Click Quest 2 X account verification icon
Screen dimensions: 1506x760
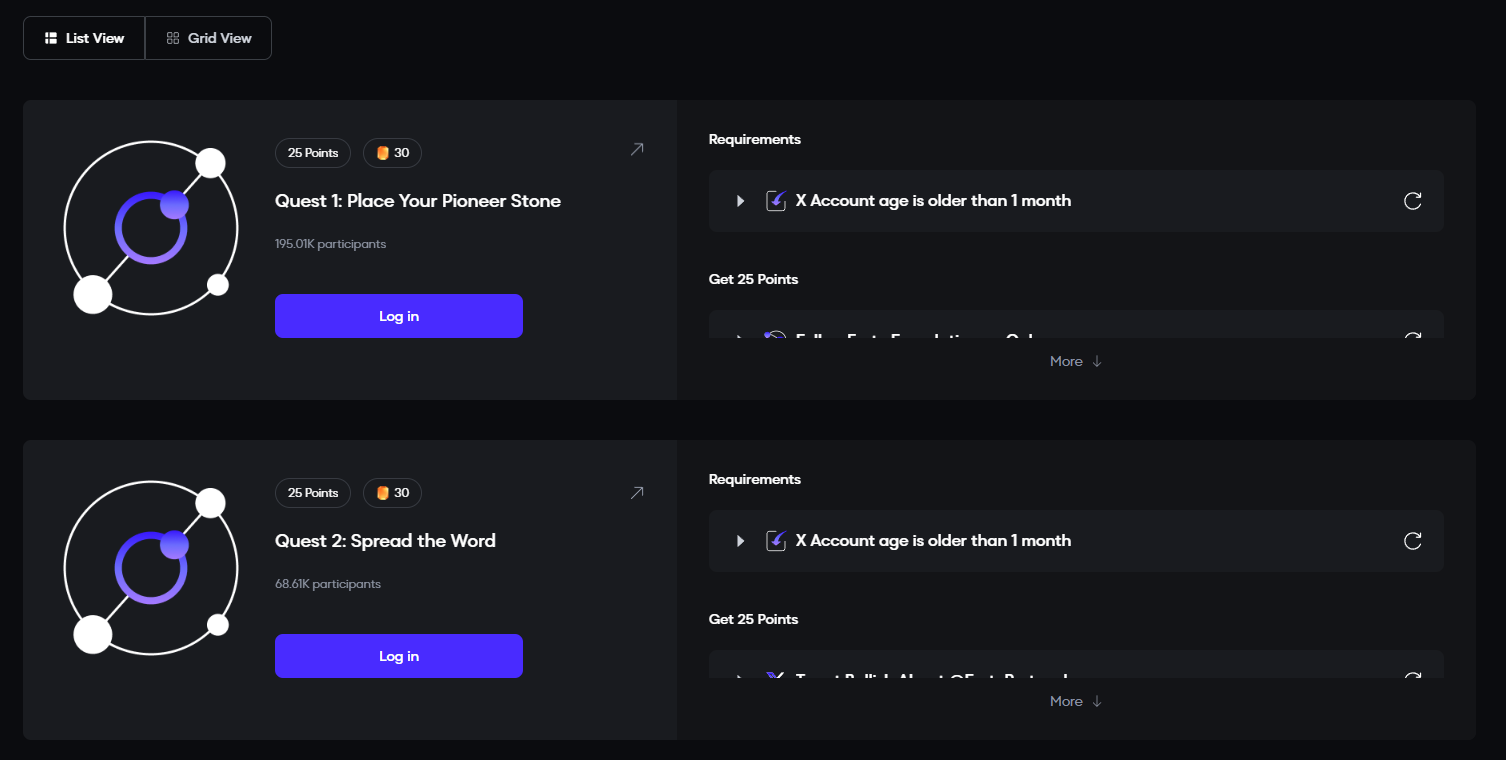click(776, 541)
